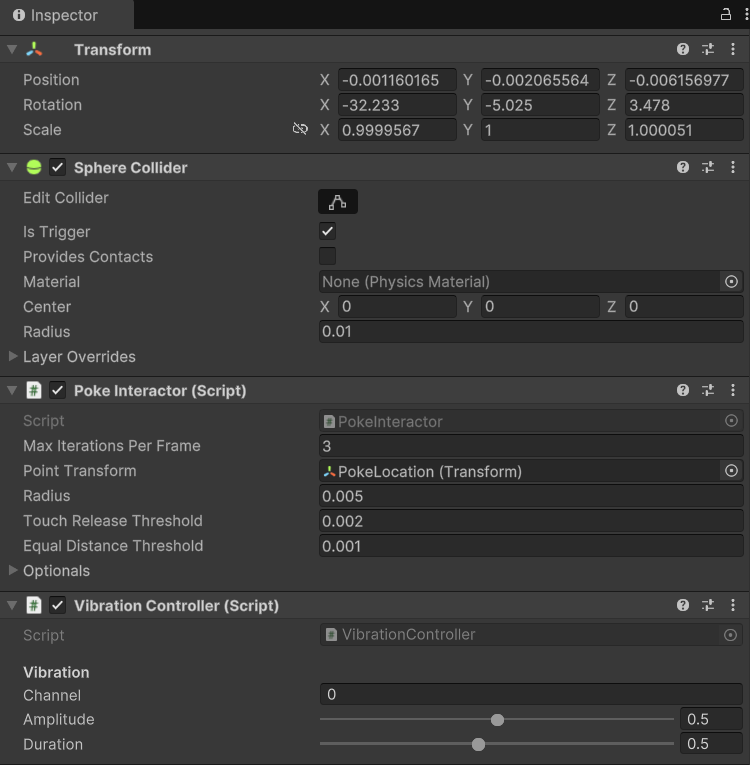Open Transform presets icon
Viewport: 750px width, 765px height.
[708, 49]
